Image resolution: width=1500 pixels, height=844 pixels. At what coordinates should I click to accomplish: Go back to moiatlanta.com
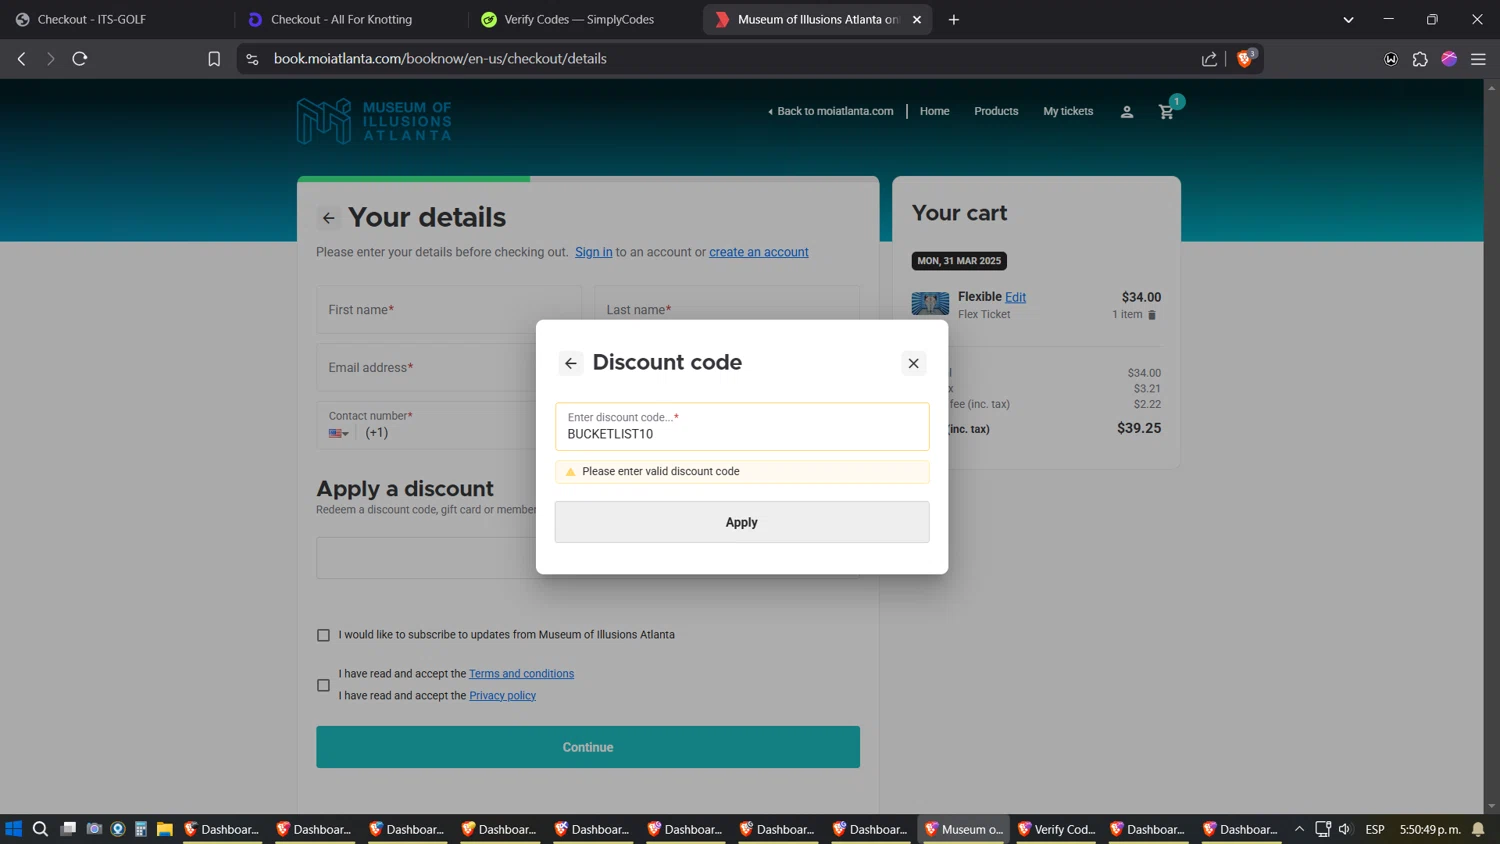coord(830,111)
